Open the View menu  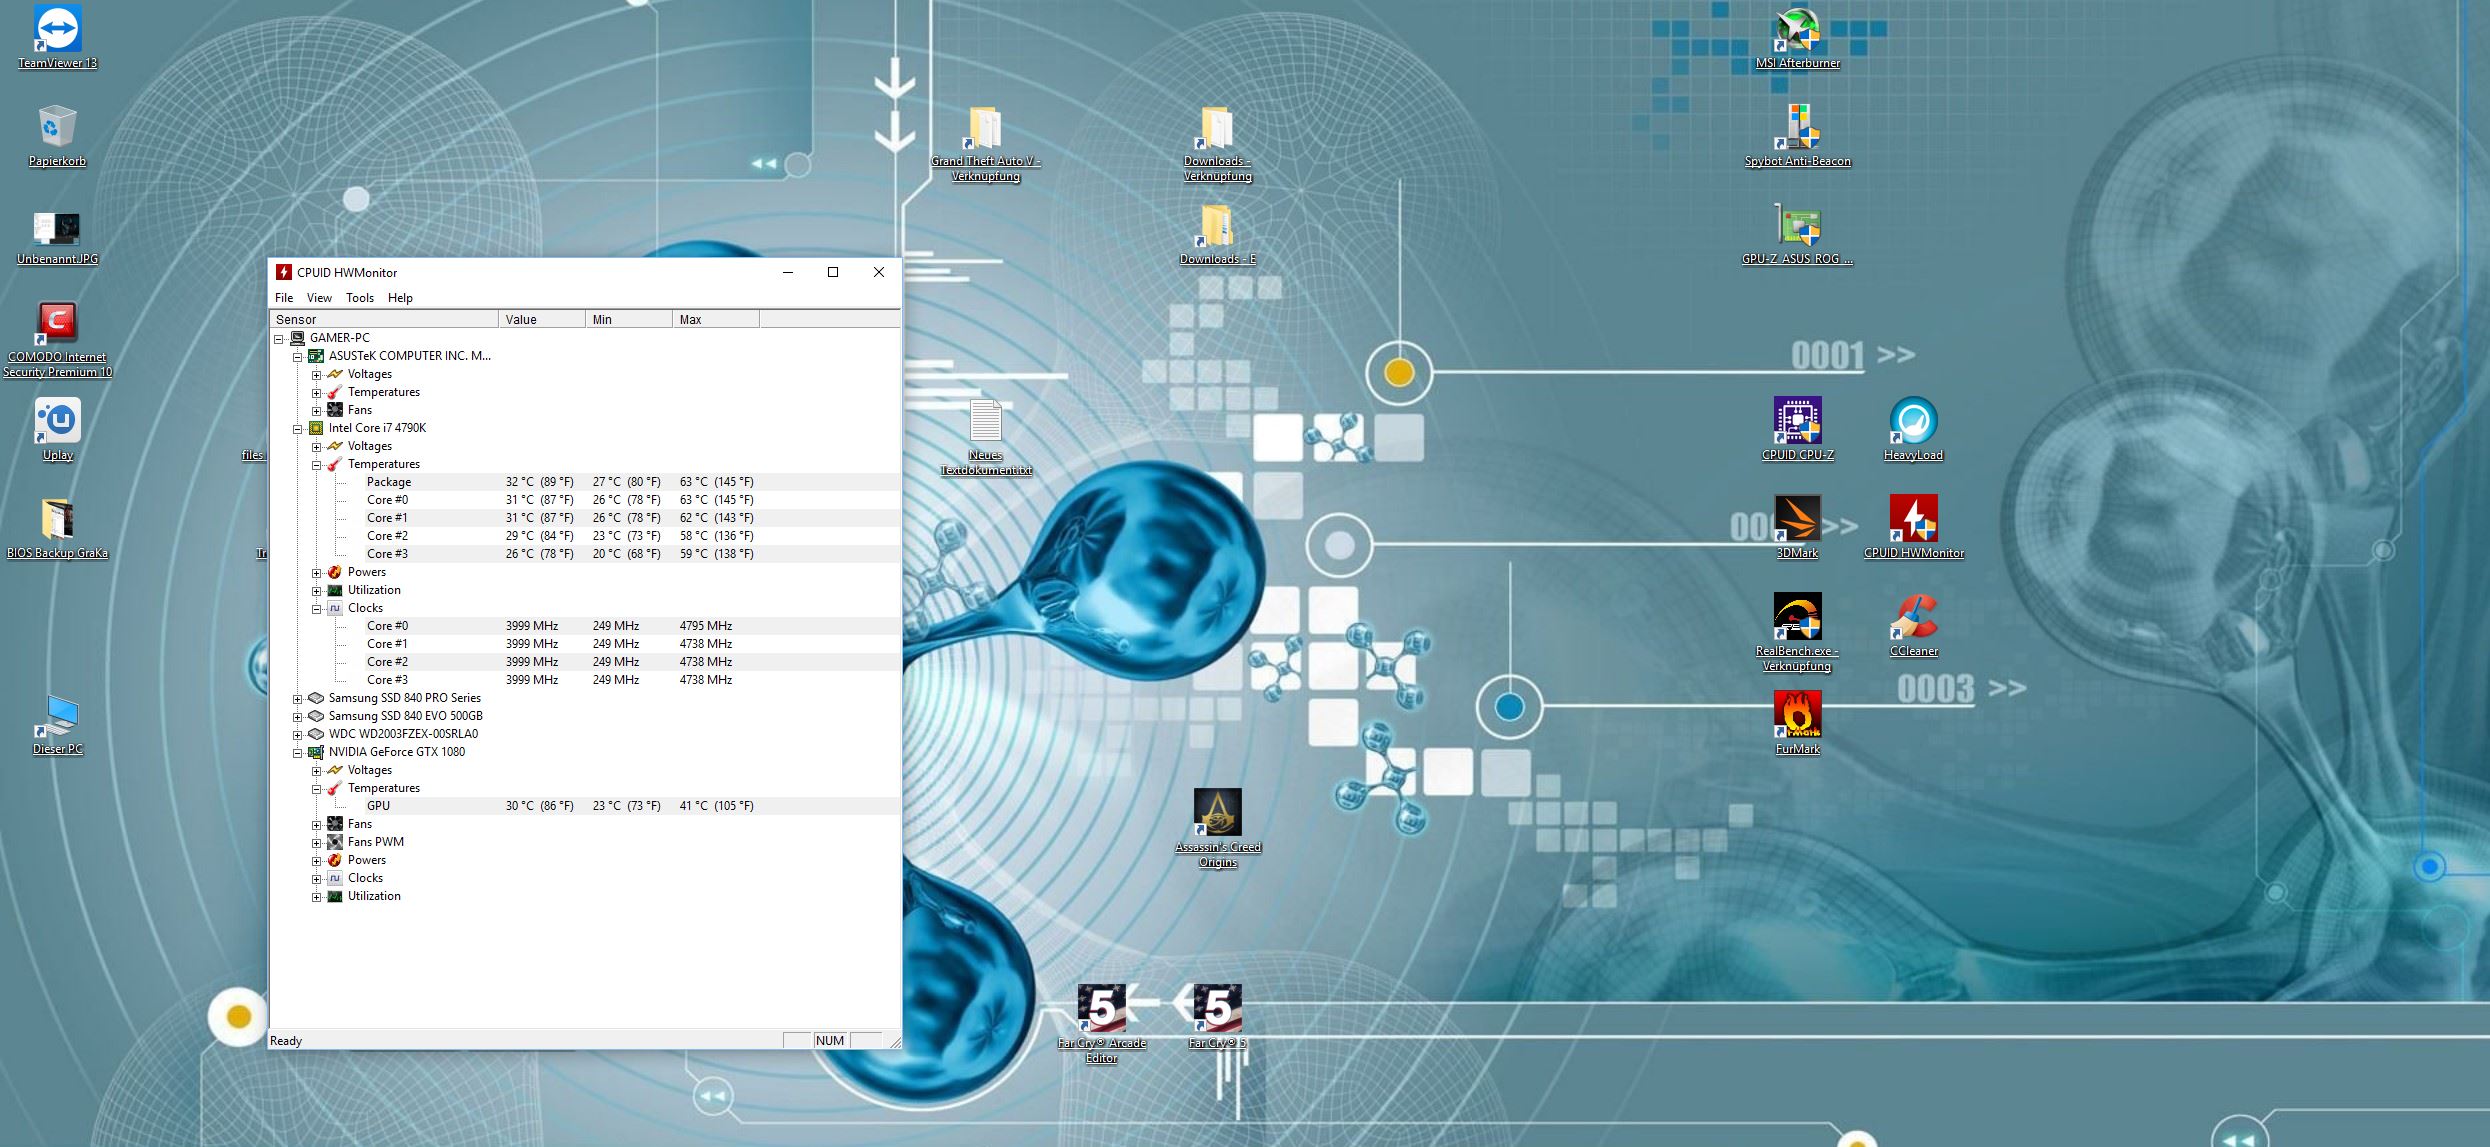click(x=319, y=298)
